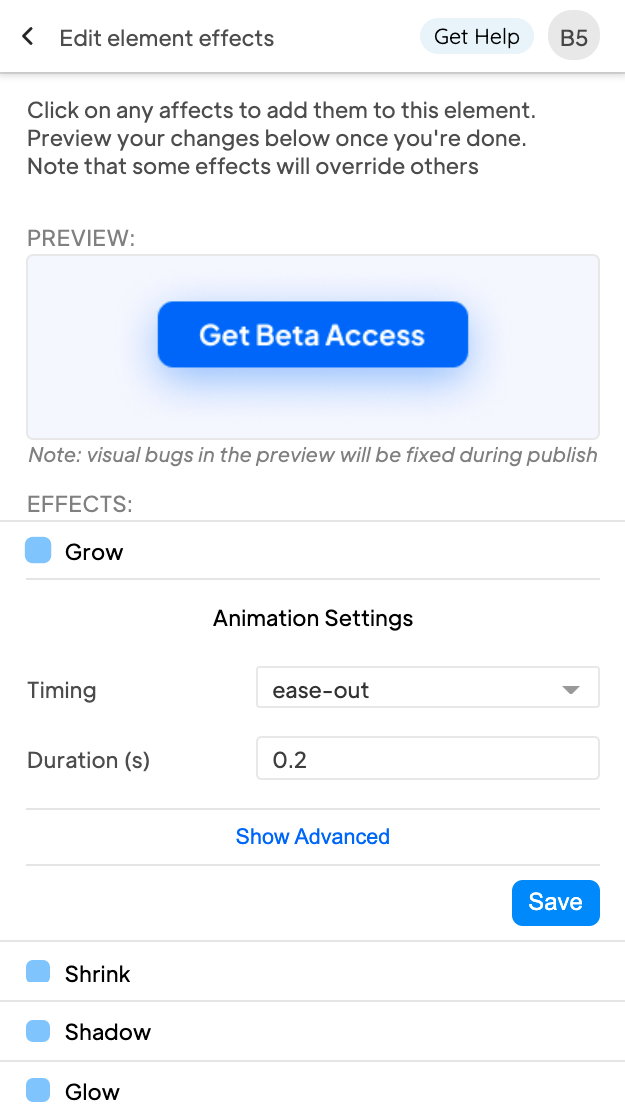
Task: Click the Animation Settings heading
Action: click(312, 619)
